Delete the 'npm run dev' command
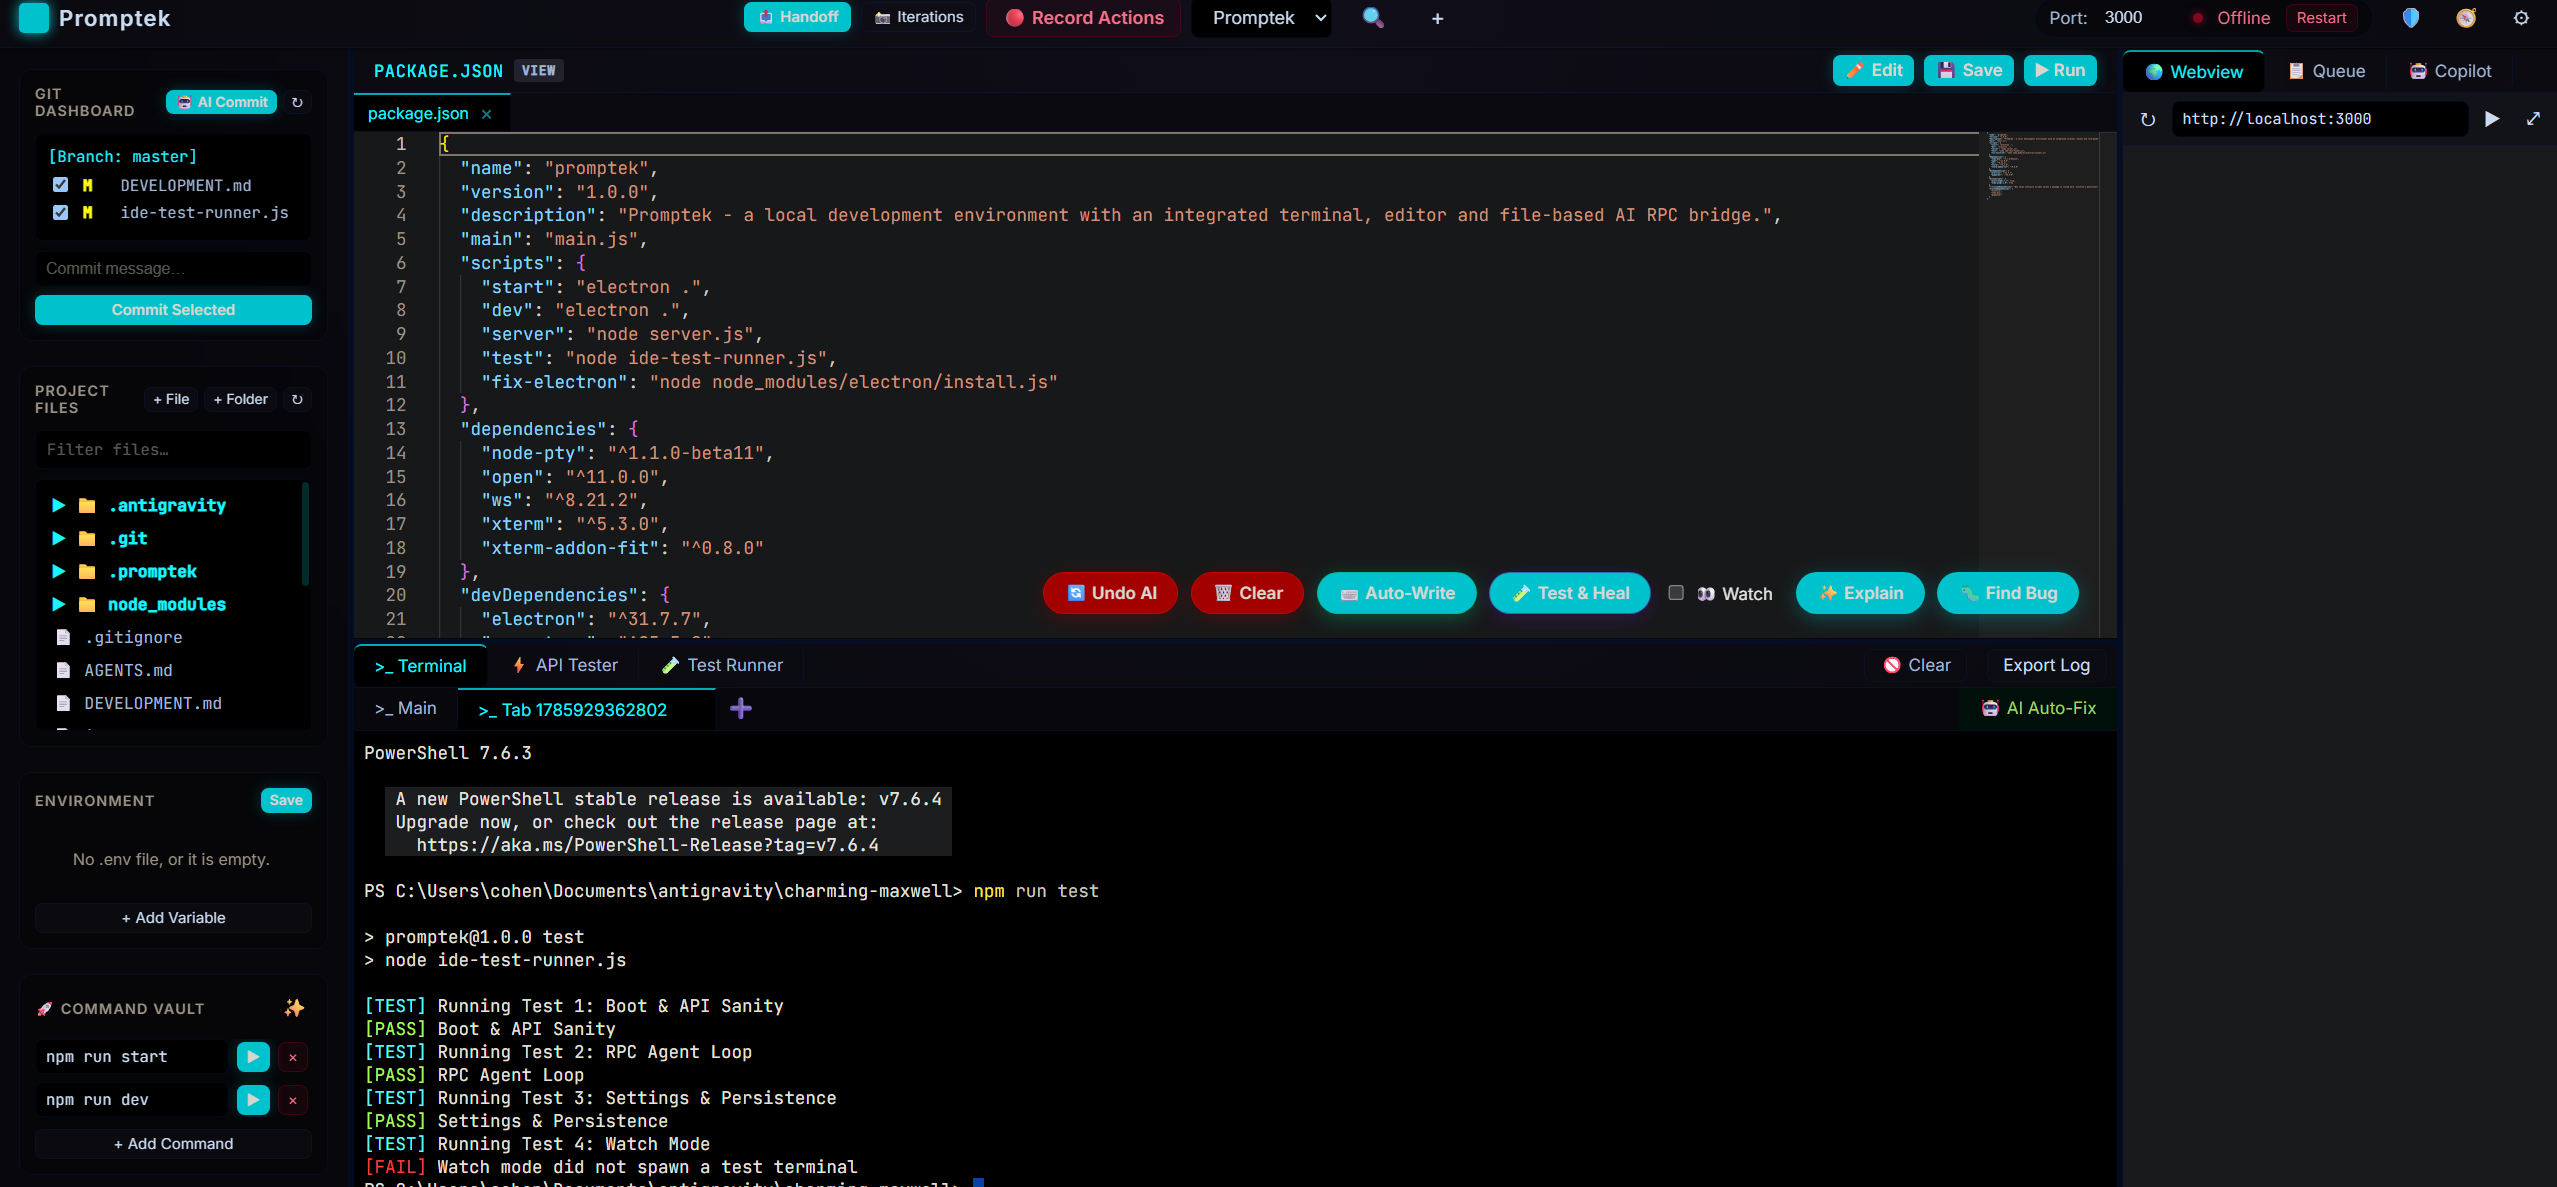This screenshot has height=1187, width=2557. pyautogui.click(x=293, y=1100)
